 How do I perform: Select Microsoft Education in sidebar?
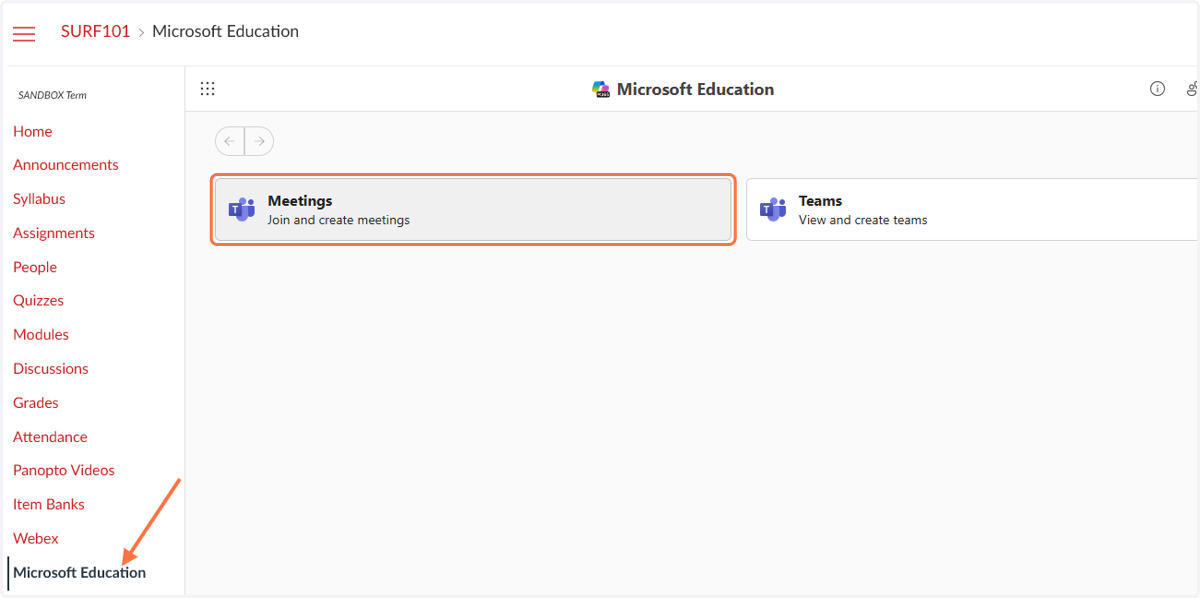[x=80, y=572]
